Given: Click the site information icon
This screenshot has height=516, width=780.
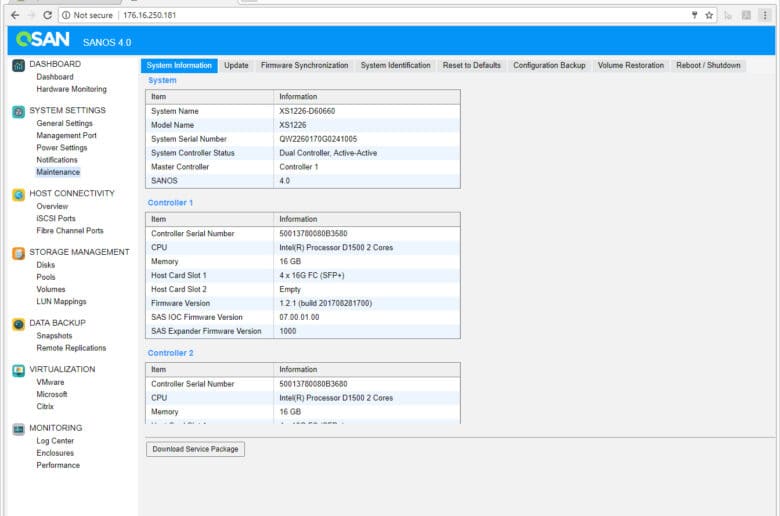Looking at the screenshot, I should [66, 15].
